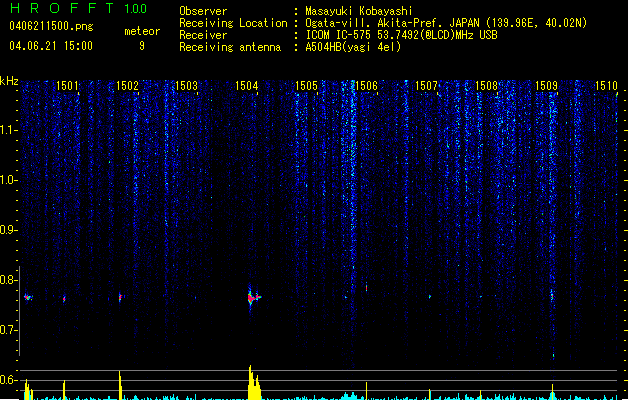Click the 0.9 frequency axis label
629x400 pixels.
pos(9,230)
